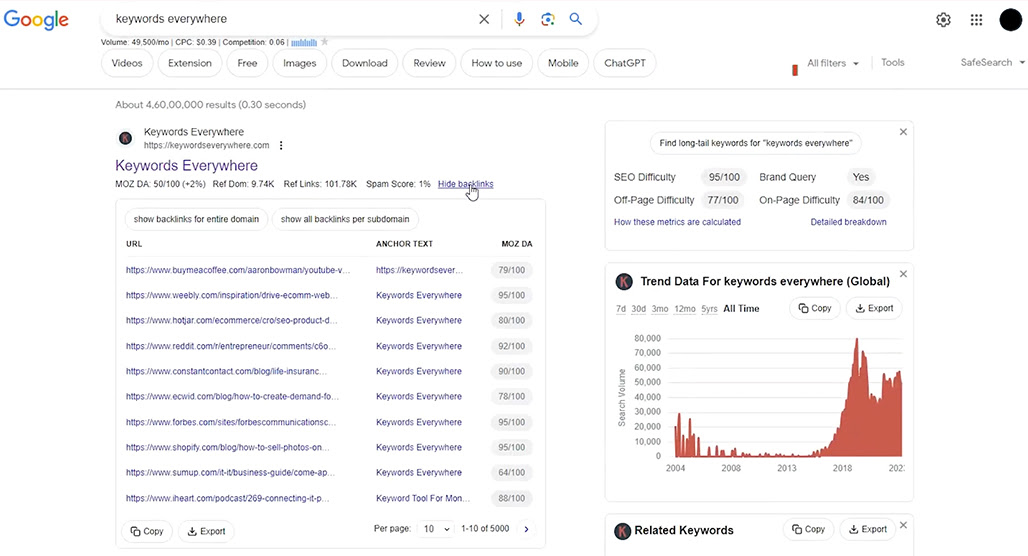Open the weebly.com backlink URL
Screen dimensions: 1028x556
(x=231, y=296)
